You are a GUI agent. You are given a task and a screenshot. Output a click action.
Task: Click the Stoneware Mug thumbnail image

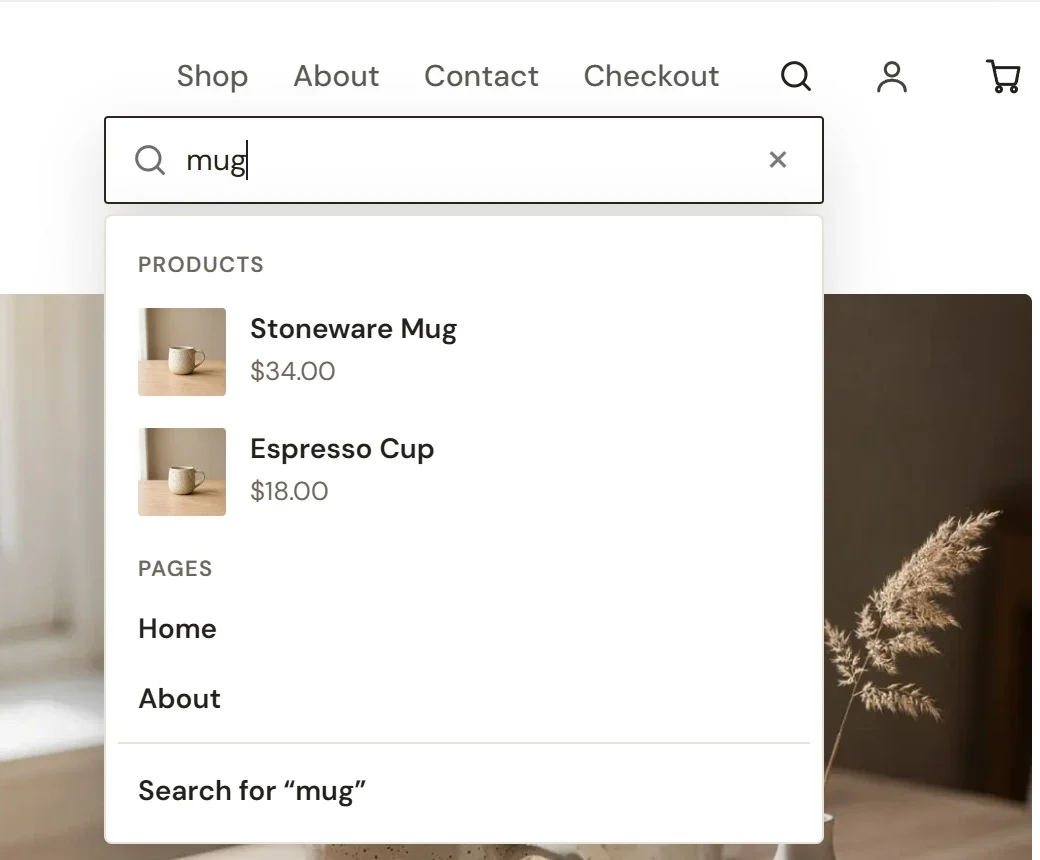click(x=182, y=351)
